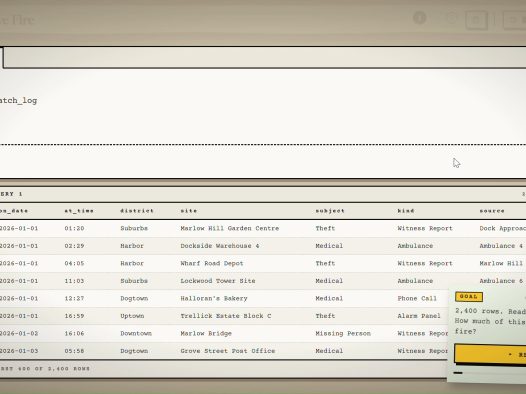
Task: Click the 04:05 time cell
Action: [74, 263]
